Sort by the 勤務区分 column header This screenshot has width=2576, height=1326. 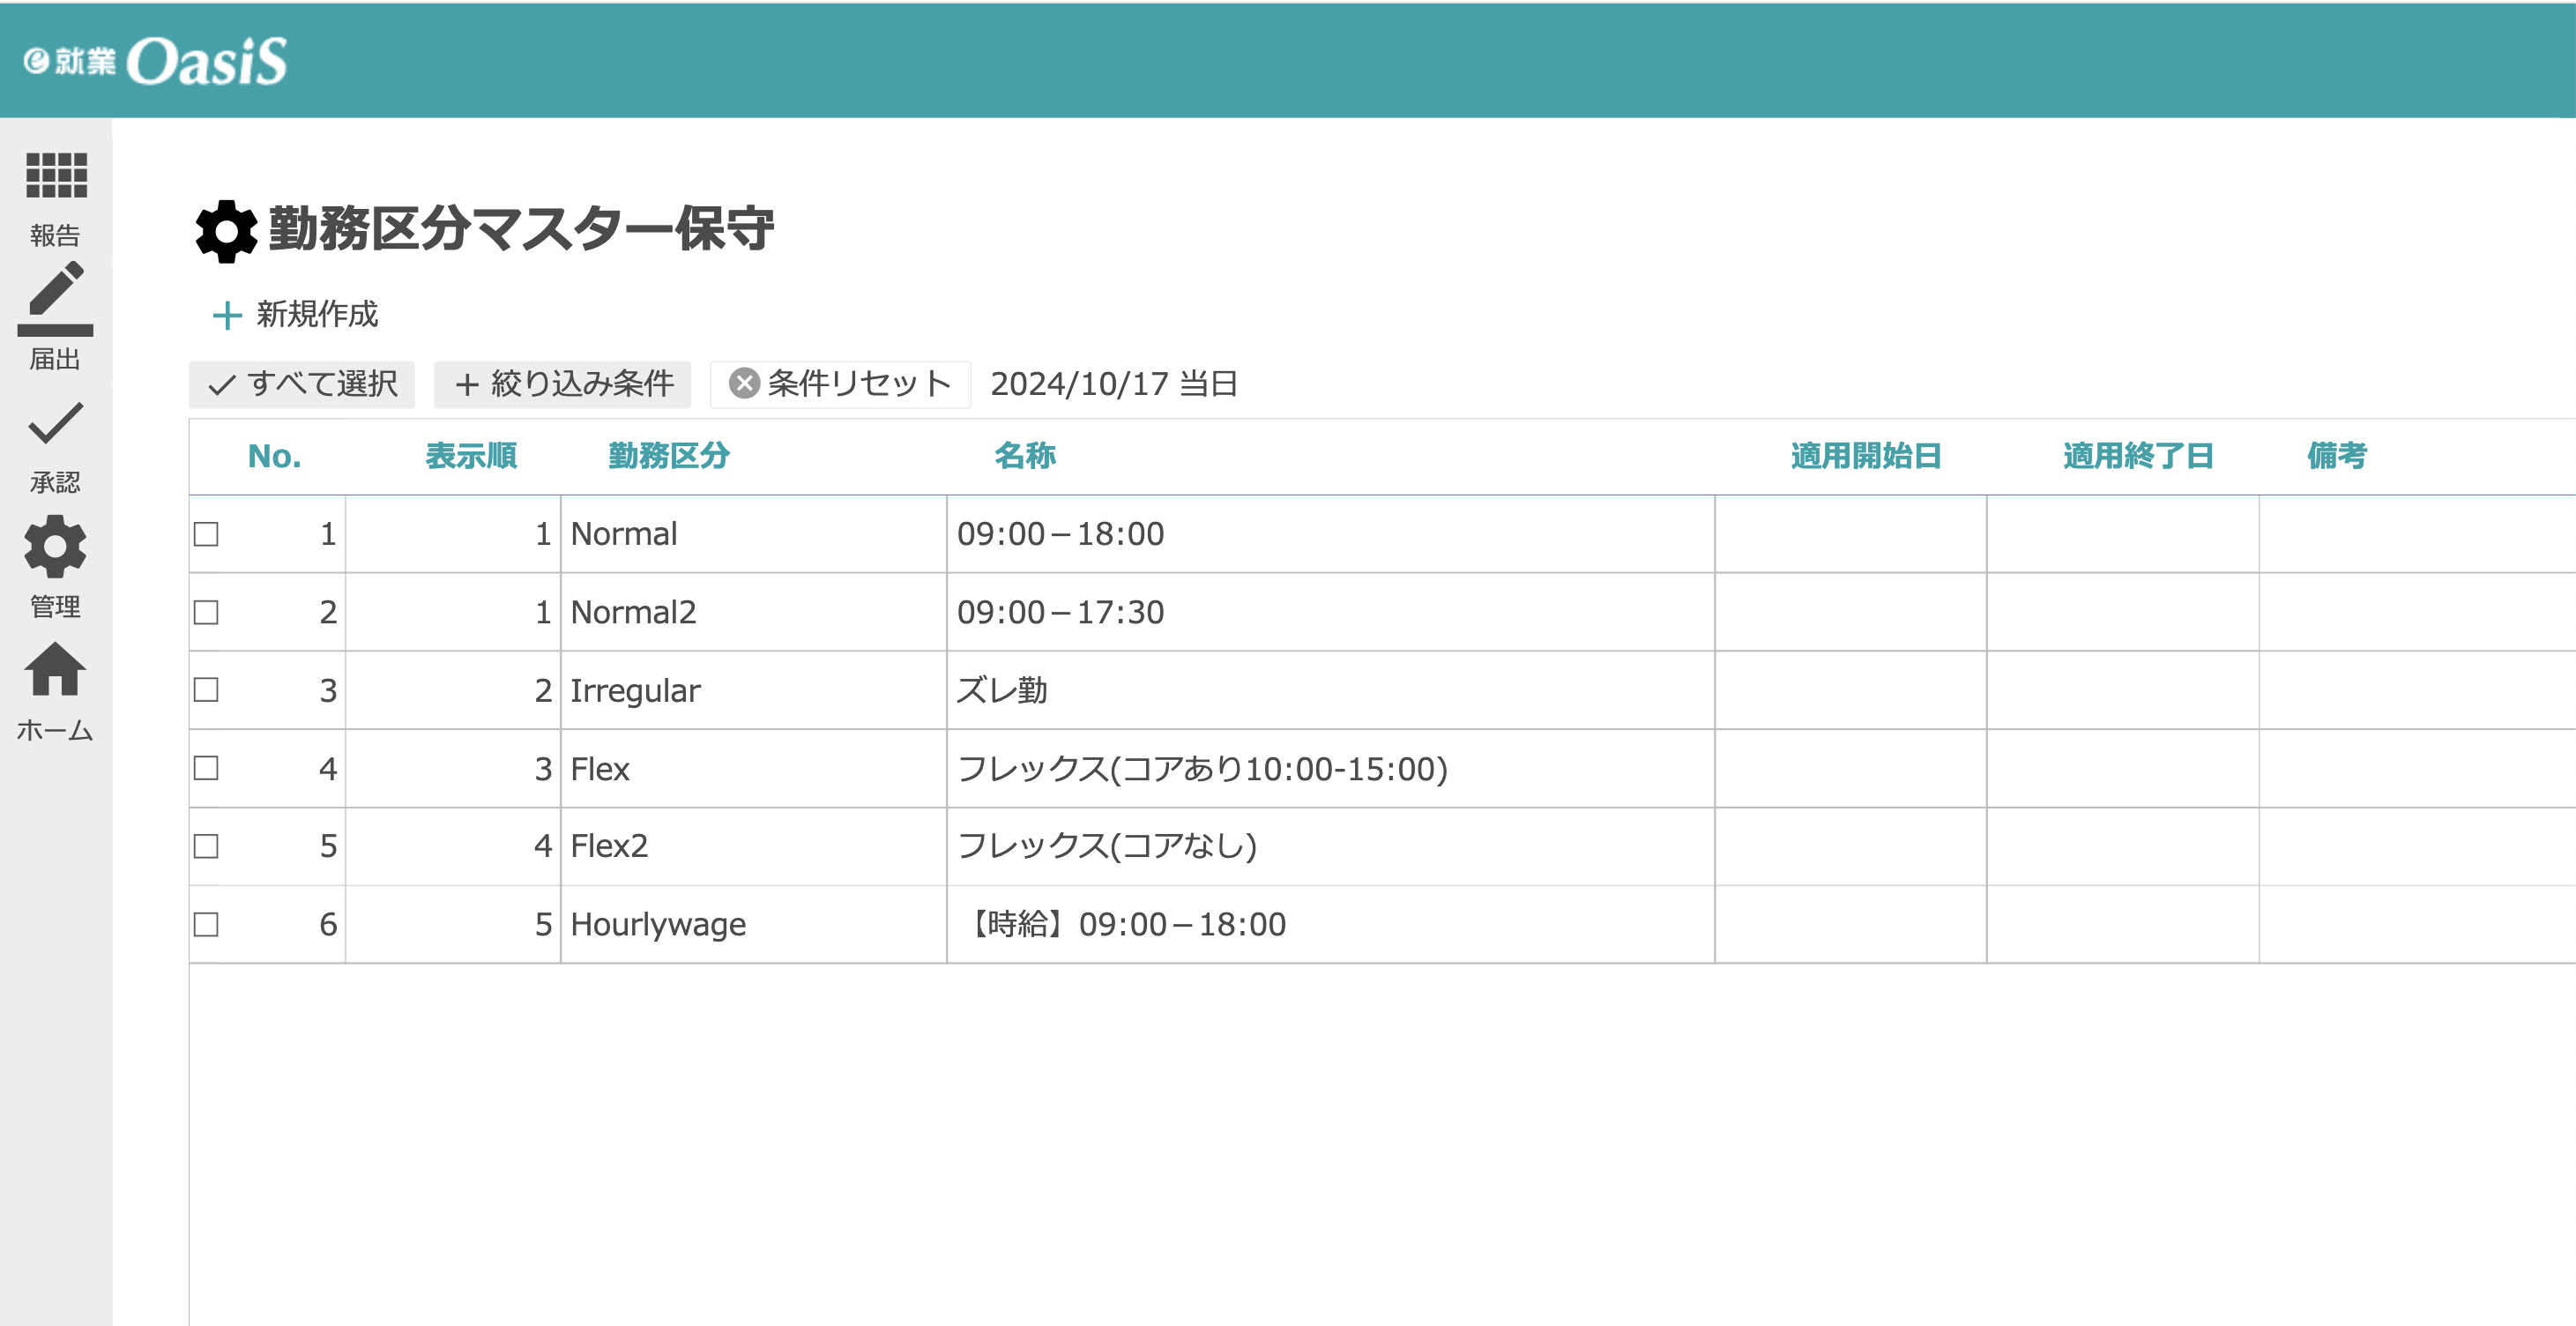coord(669,456)
